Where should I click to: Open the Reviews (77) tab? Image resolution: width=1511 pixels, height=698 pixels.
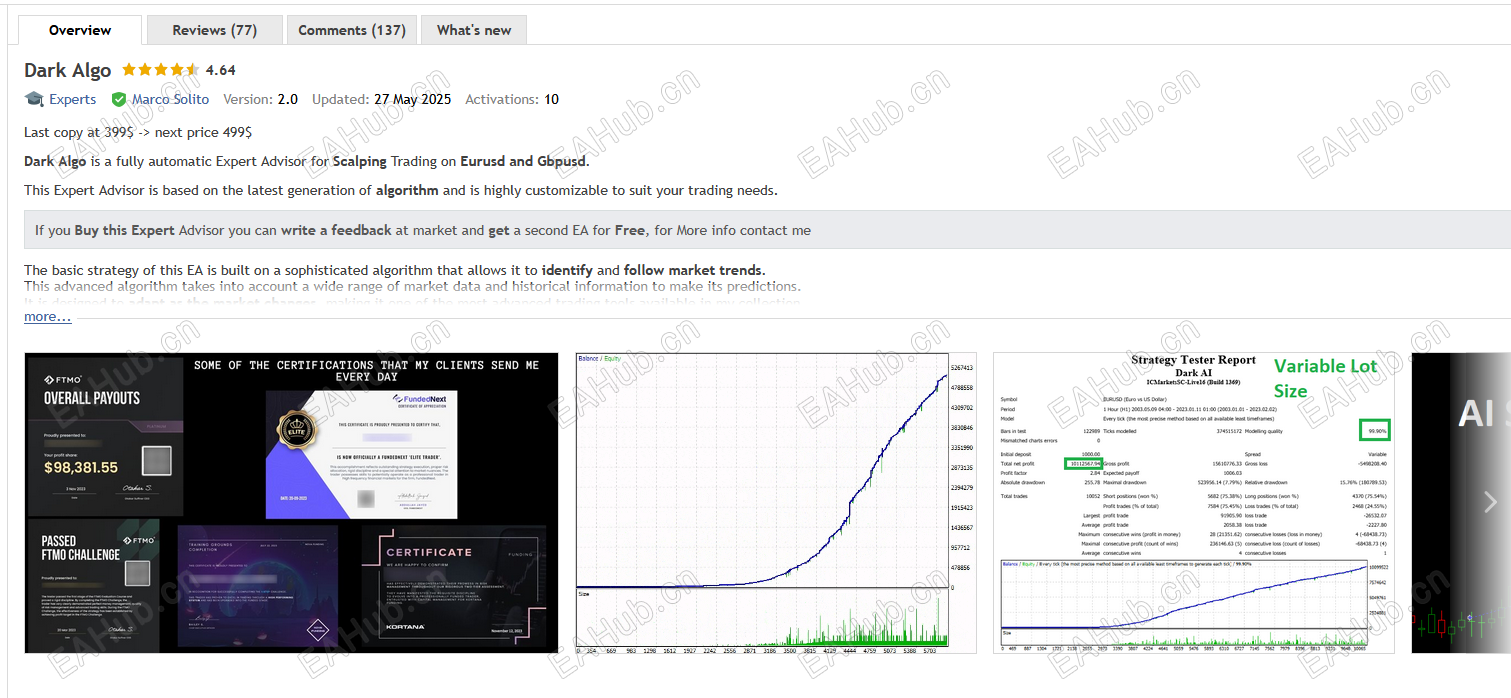(214, 30)
